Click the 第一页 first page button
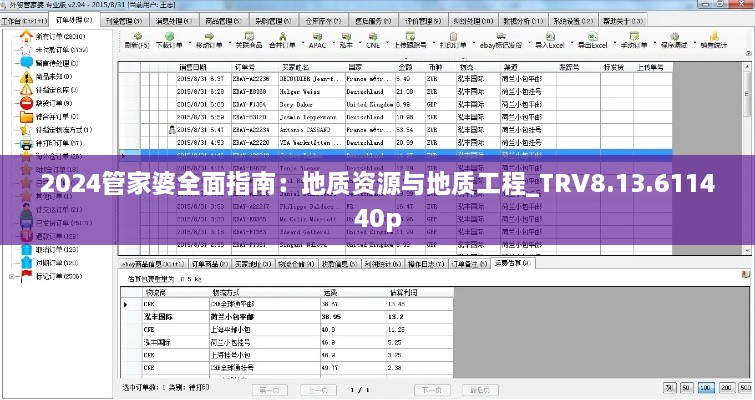Image resolution: width=755 pixels, height=400 pixels. click(x=269, y=390)
